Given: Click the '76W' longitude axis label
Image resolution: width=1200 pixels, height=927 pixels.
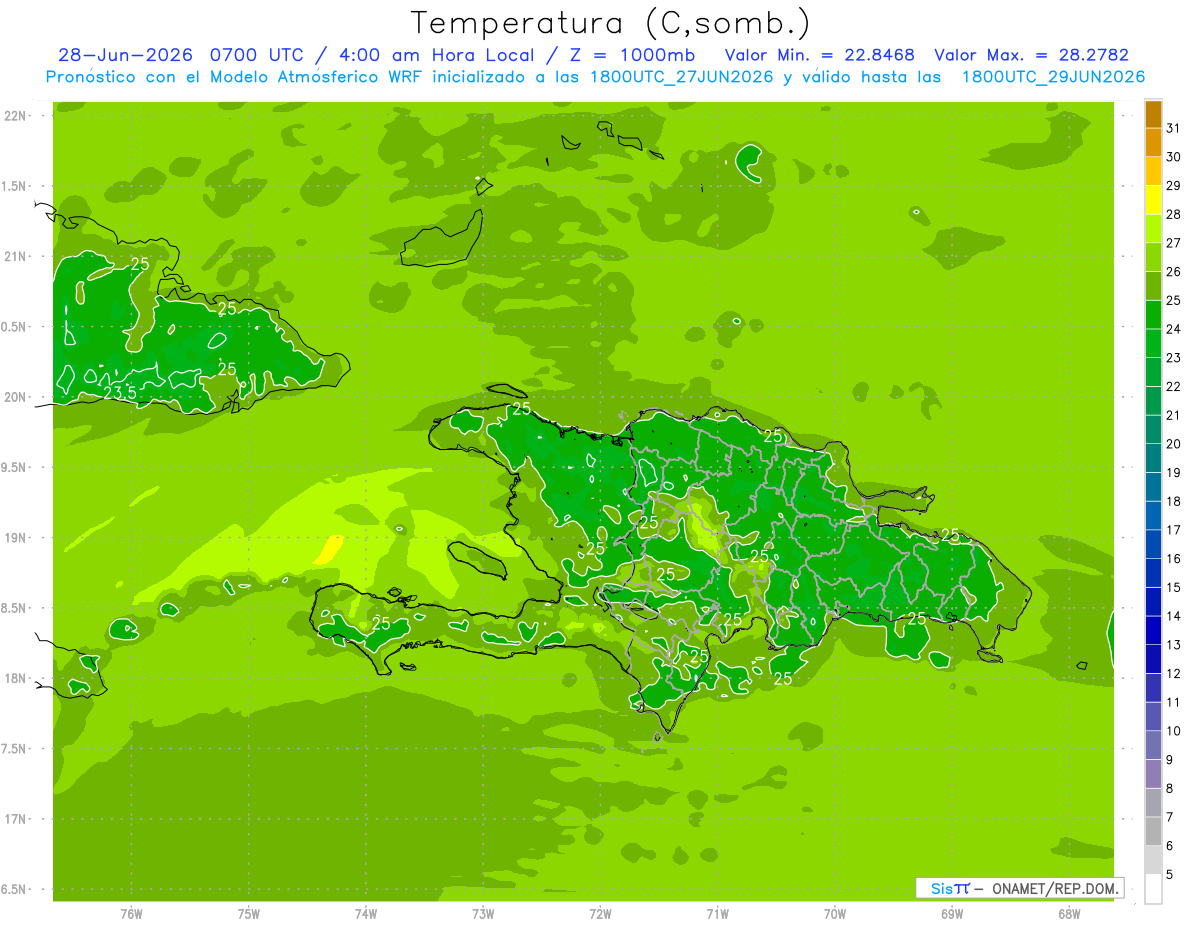Looking at the screenshot, I should coord(131,913).
